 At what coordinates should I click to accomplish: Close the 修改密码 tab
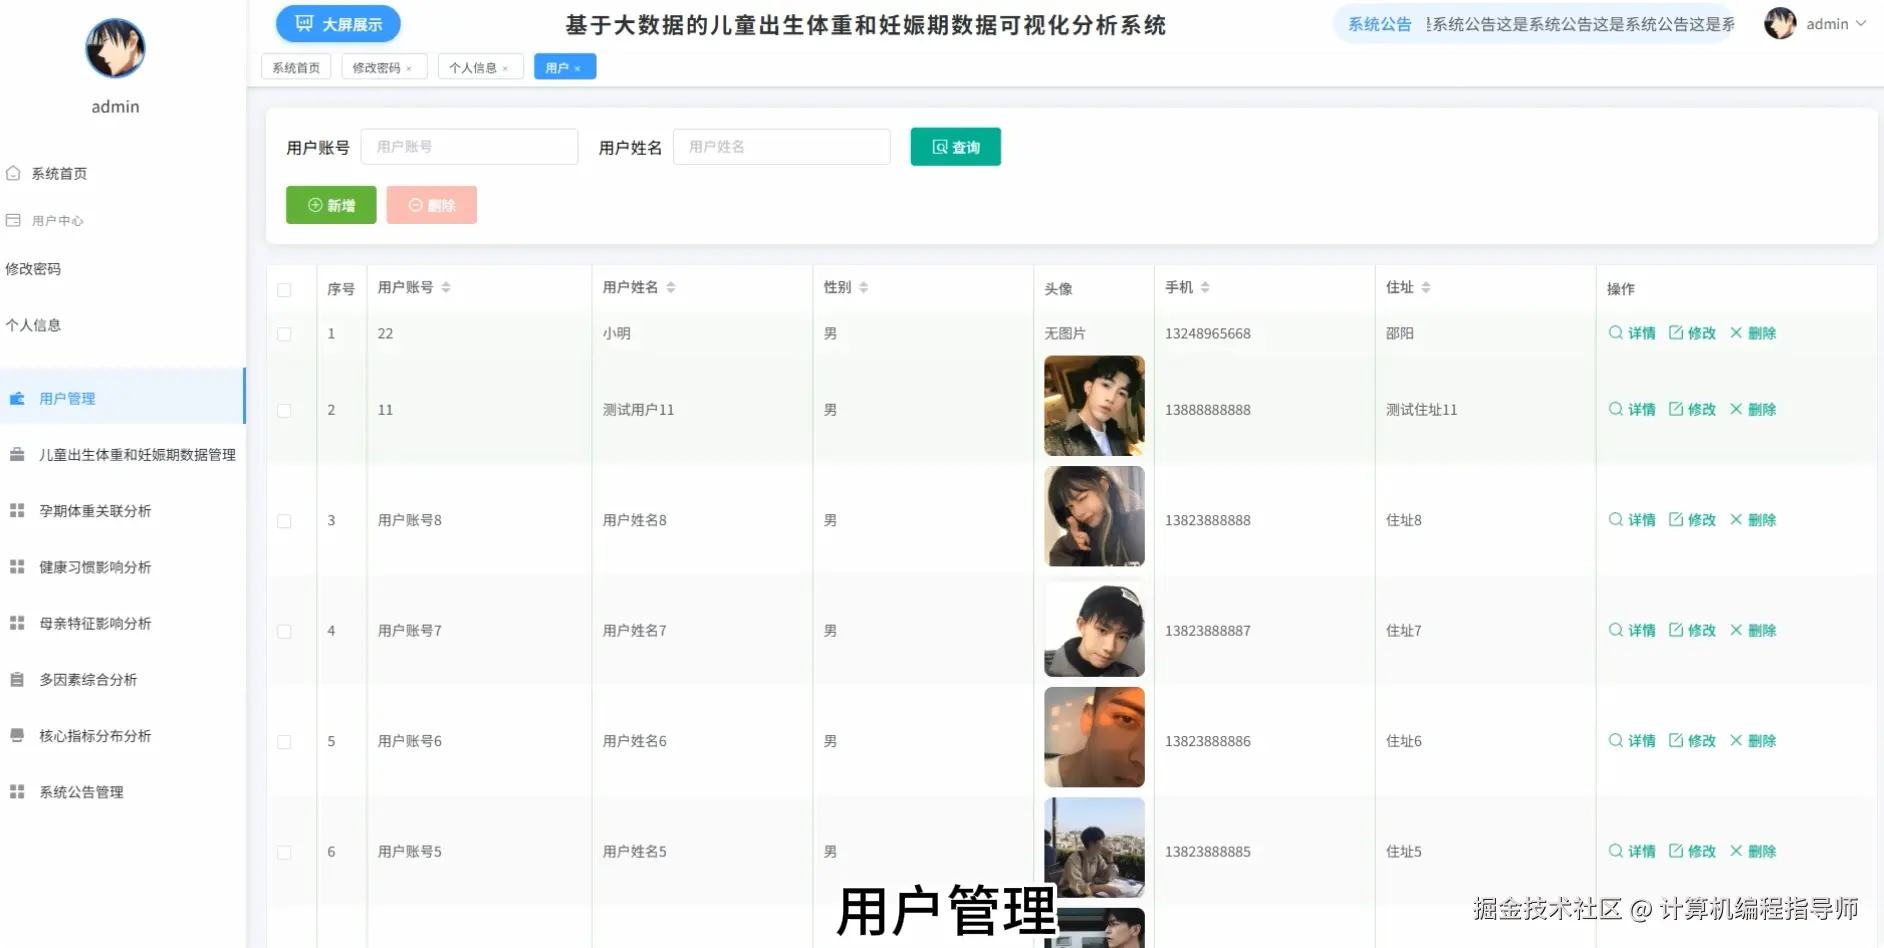click(x=409, y=68)
